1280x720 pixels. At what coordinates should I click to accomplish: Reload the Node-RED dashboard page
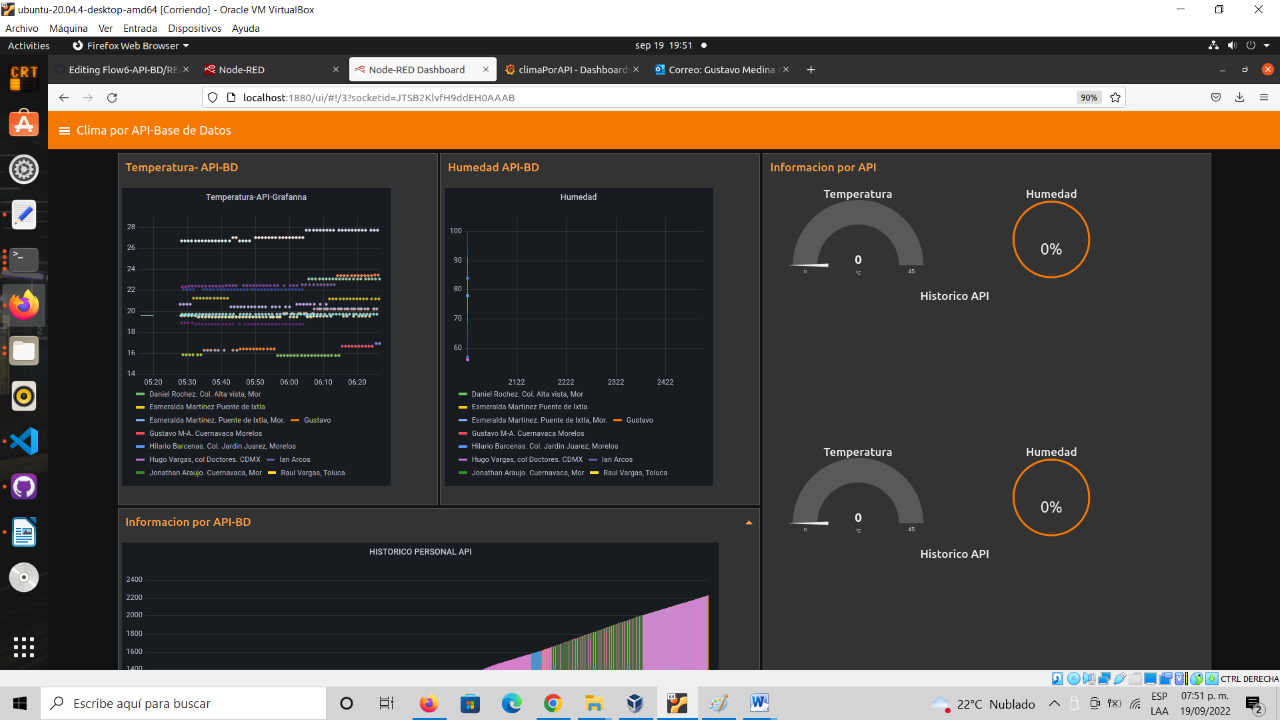tap(112, 97)
